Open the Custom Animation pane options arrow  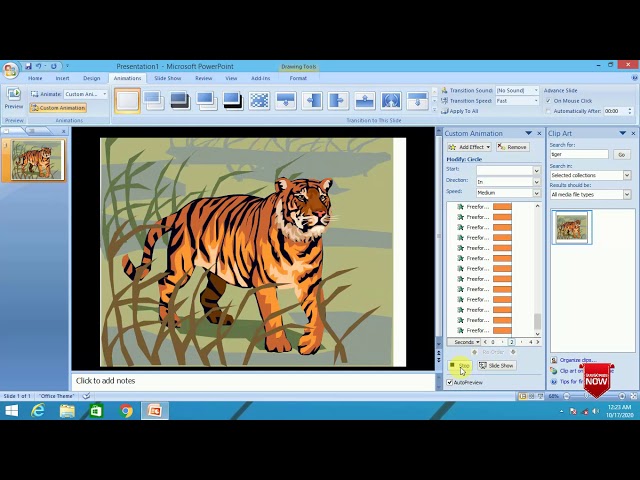coord(529,133)
